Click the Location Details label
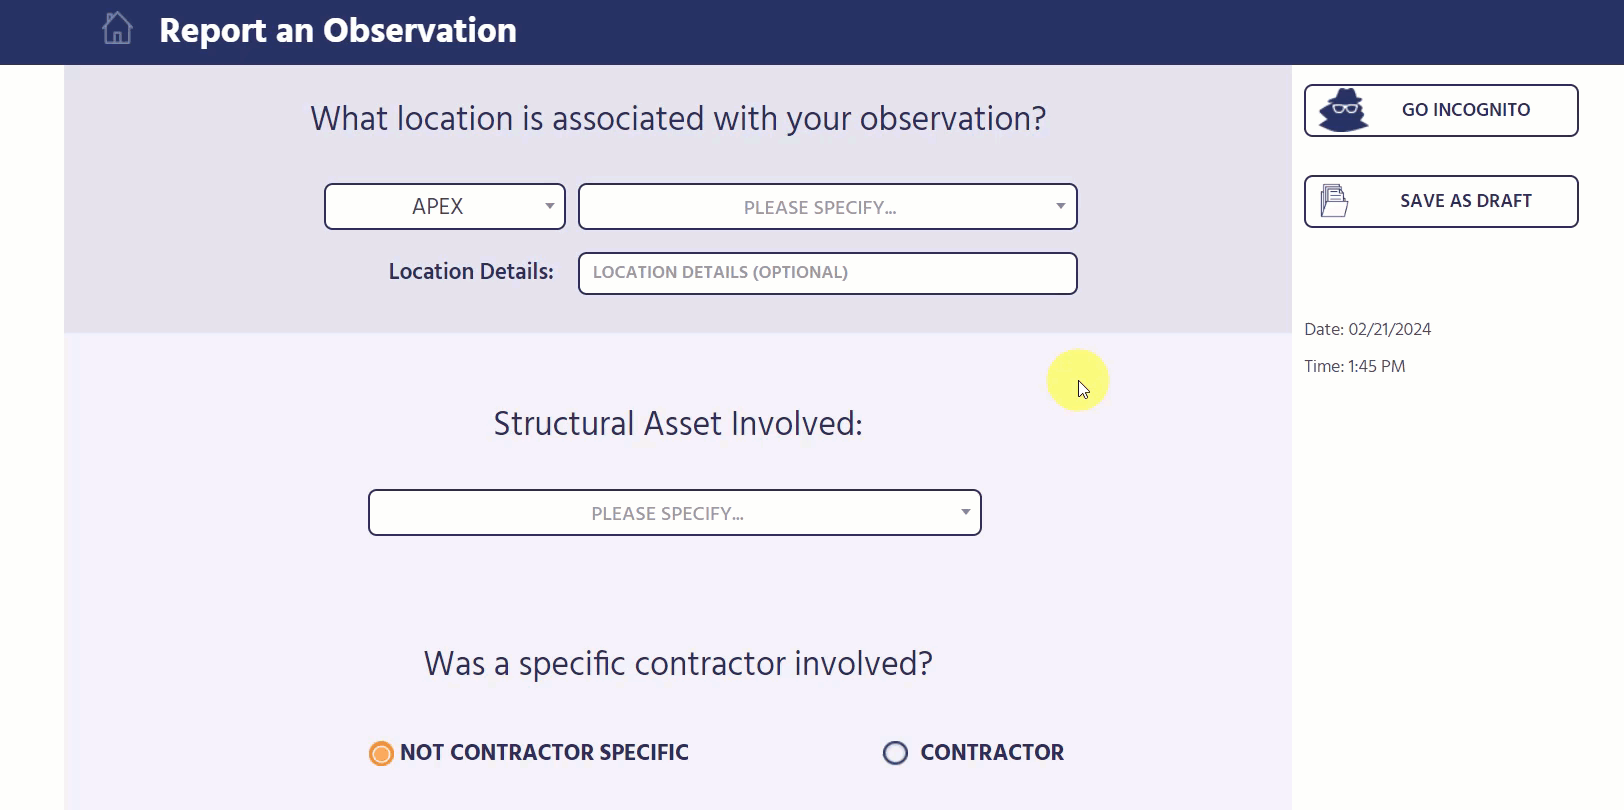1624x810 pixels. [x=470, y=271]
